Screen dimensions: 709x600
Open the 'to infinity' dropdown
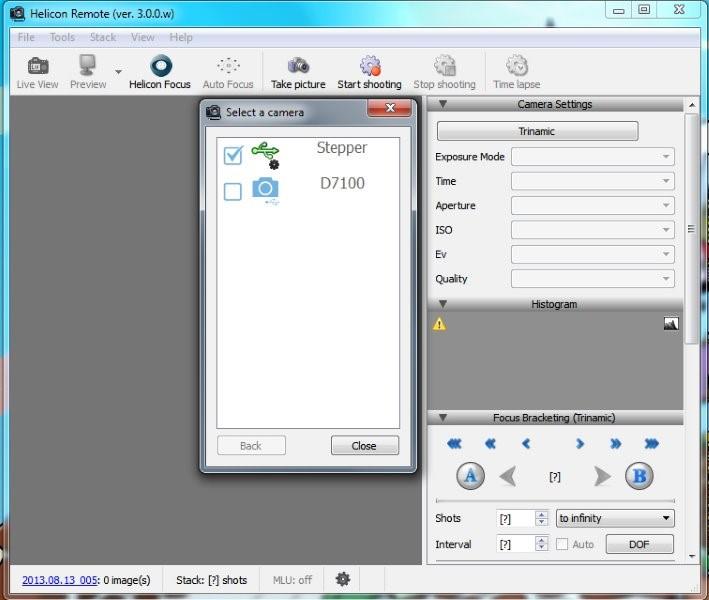615,518
